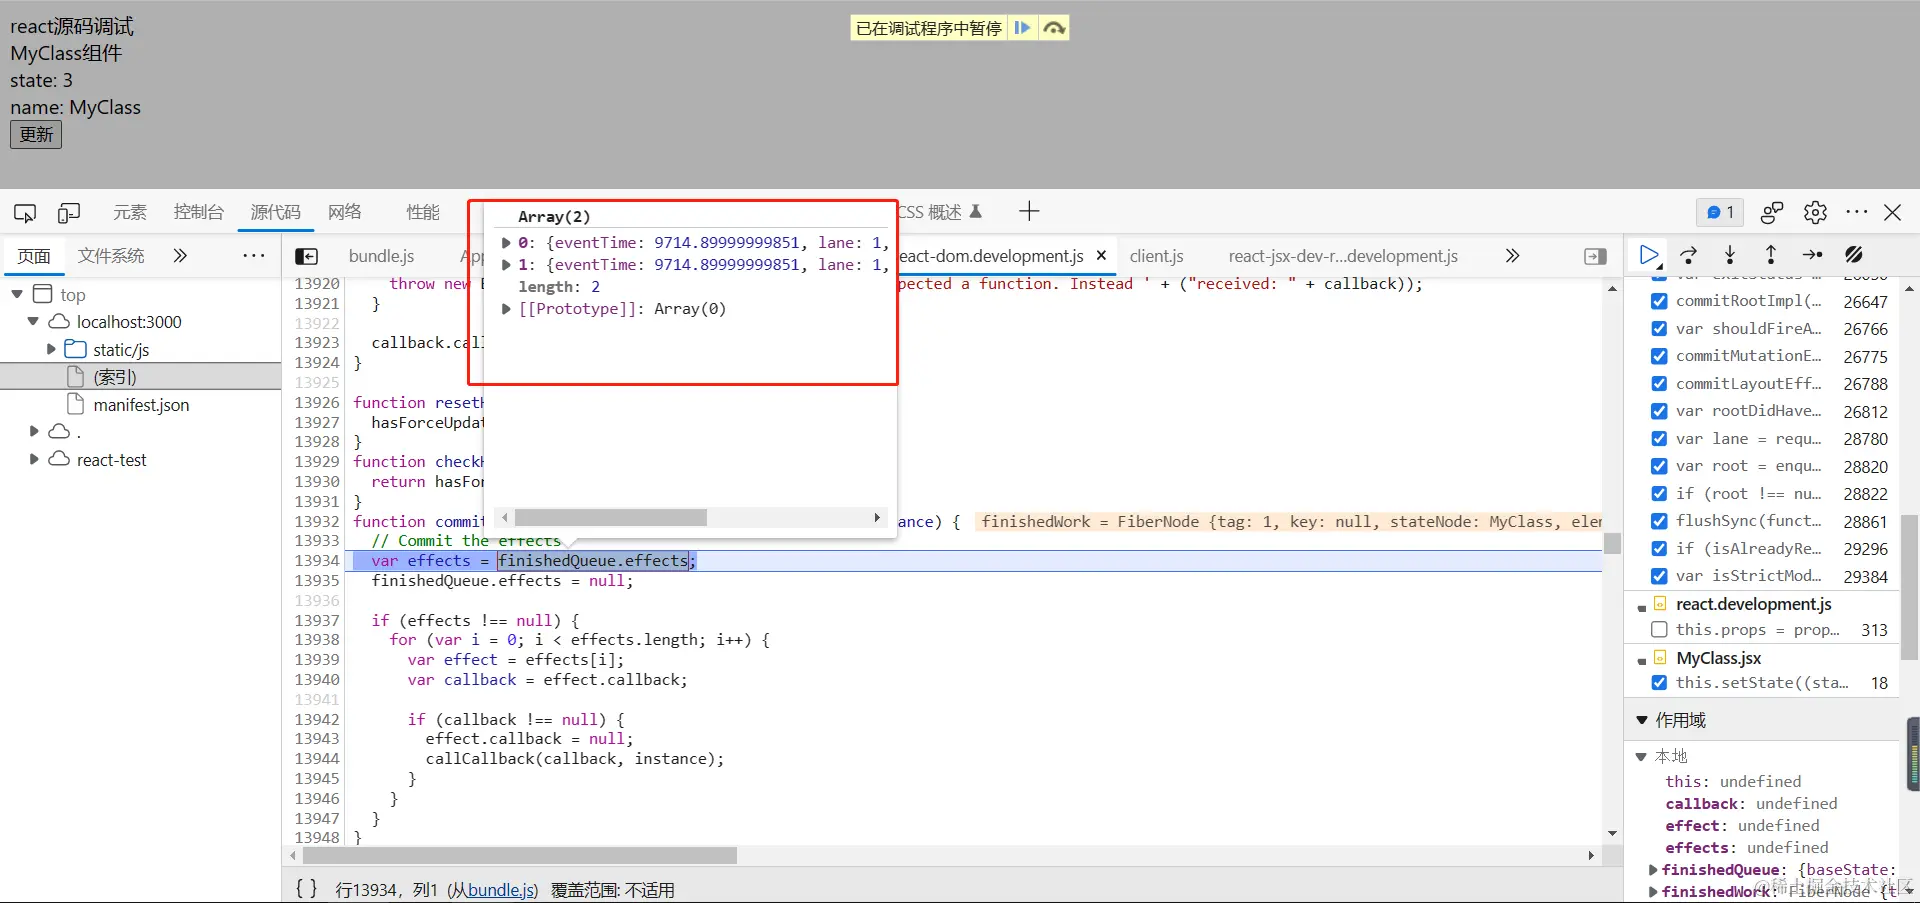Switch to the 性能 tab
The image size is (1920, 903).
pyautogui.click(x=423, y=212)
